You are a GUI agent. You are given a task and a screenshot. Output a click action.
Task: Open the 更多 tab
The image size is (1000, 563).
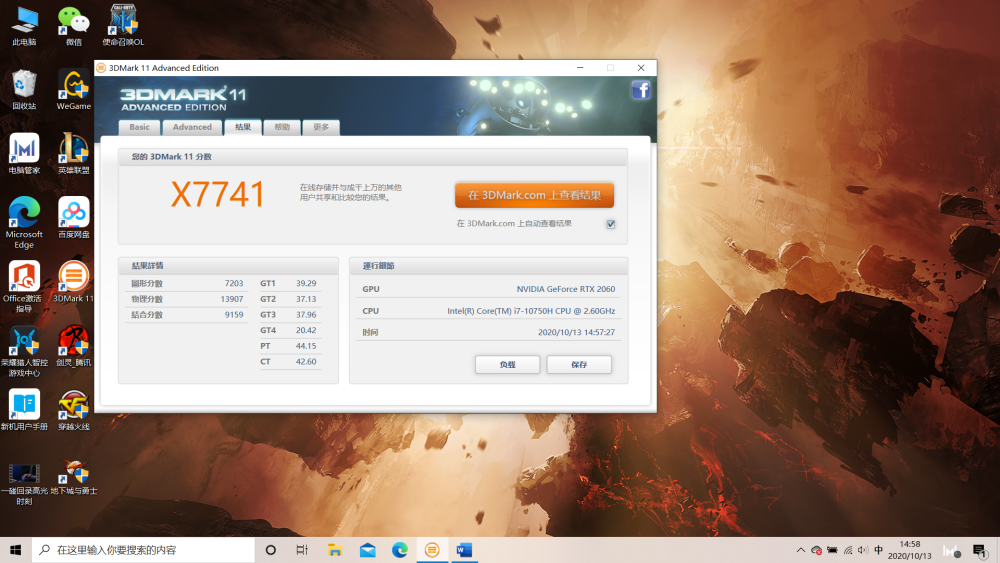tap(321, 127)
